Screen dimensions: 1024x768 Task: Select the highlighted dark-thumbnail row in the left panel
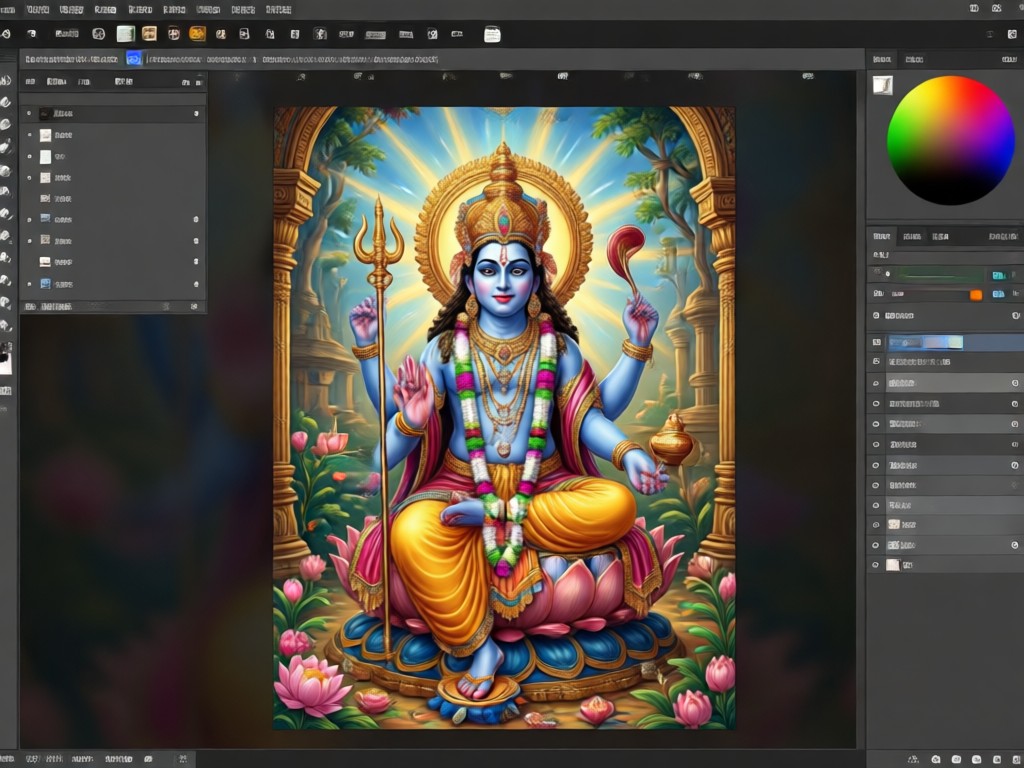pyautogui.click(x=112, y=114)
